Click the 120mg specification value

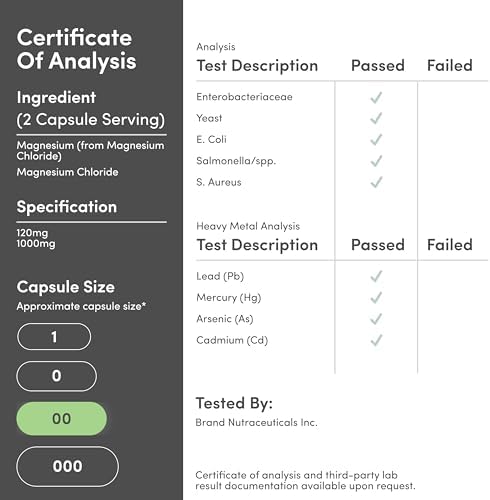pos(32,233)
